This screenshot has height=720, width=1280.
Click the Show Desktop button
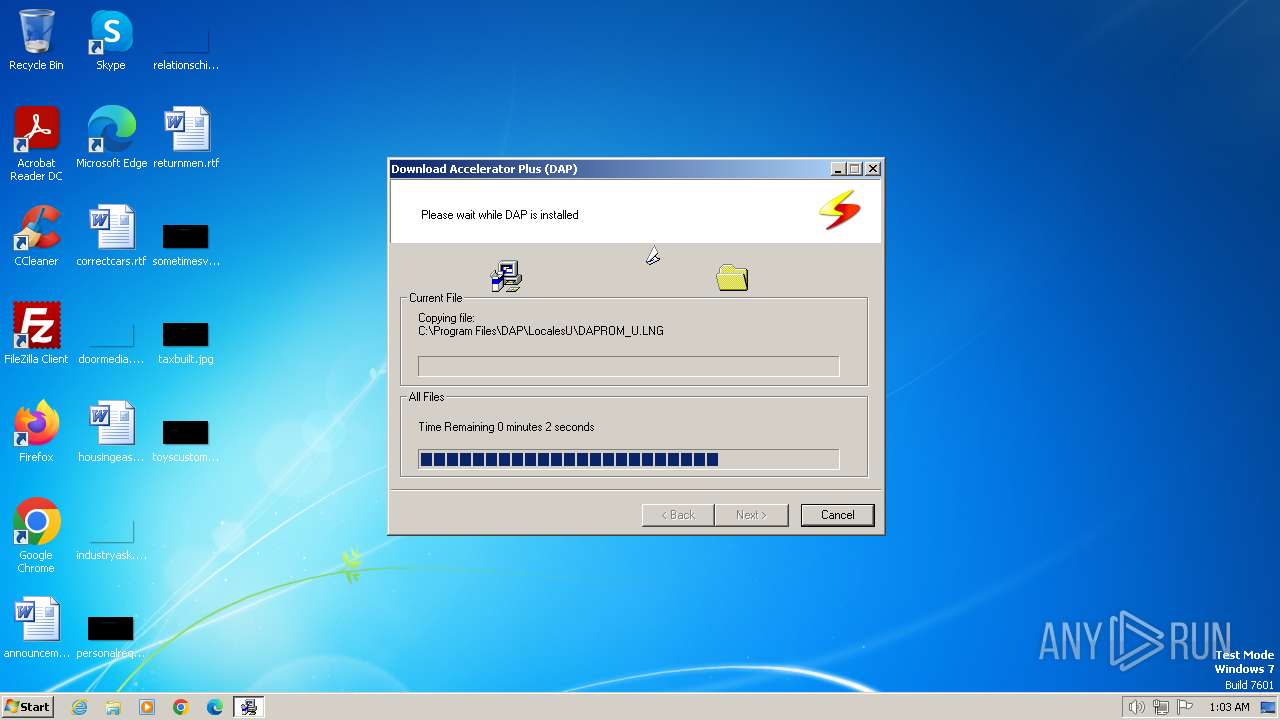click(1268, 707)
